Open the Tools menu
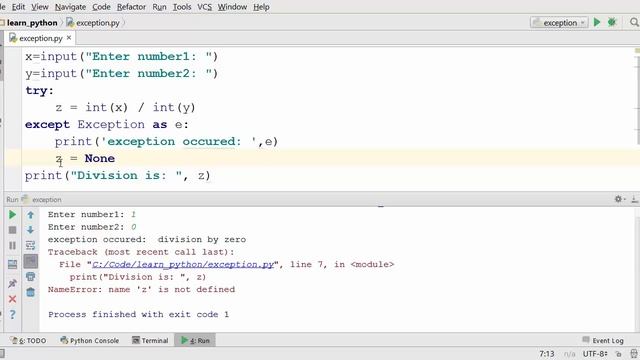 point(182,7)
